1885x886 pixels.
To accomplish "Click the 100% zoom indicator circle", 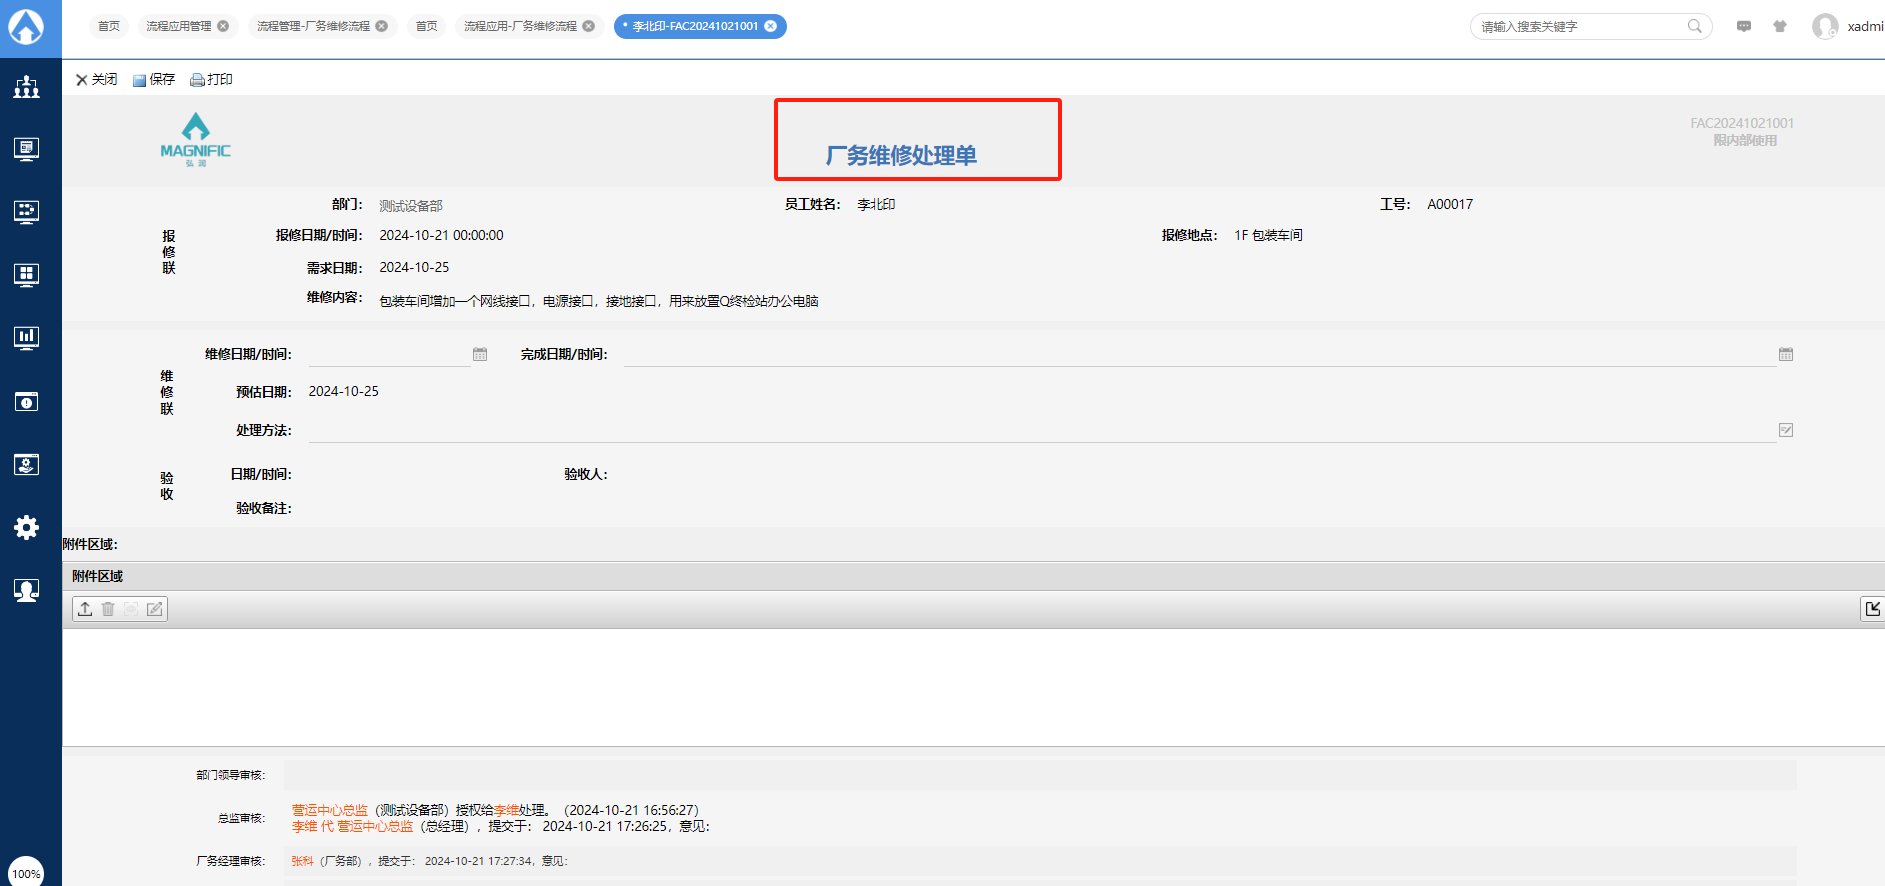I will point(26,873).
